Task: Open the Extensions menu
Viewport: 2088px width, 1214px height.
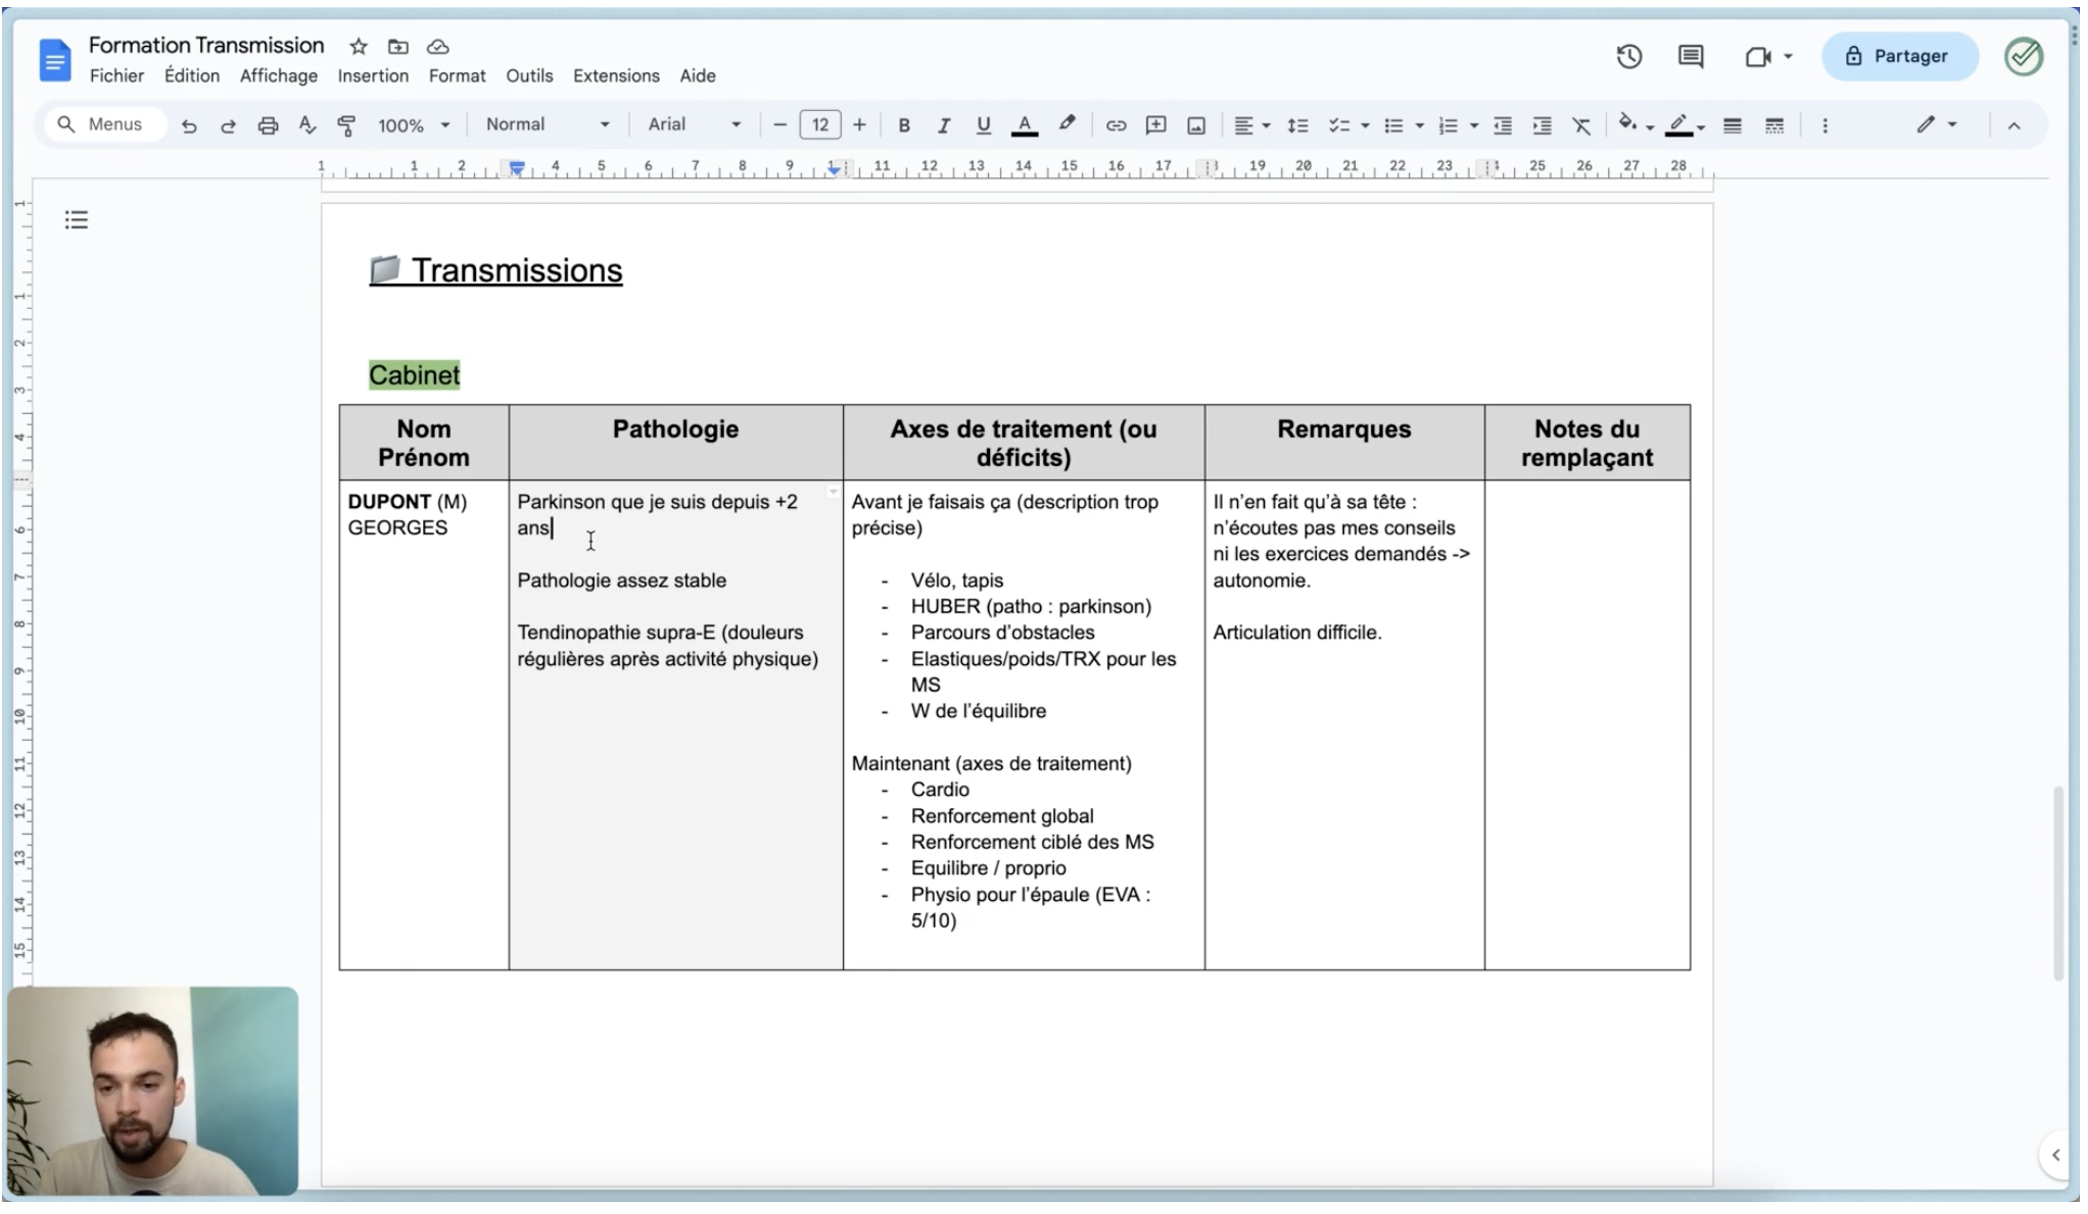Action: point(615,76)
